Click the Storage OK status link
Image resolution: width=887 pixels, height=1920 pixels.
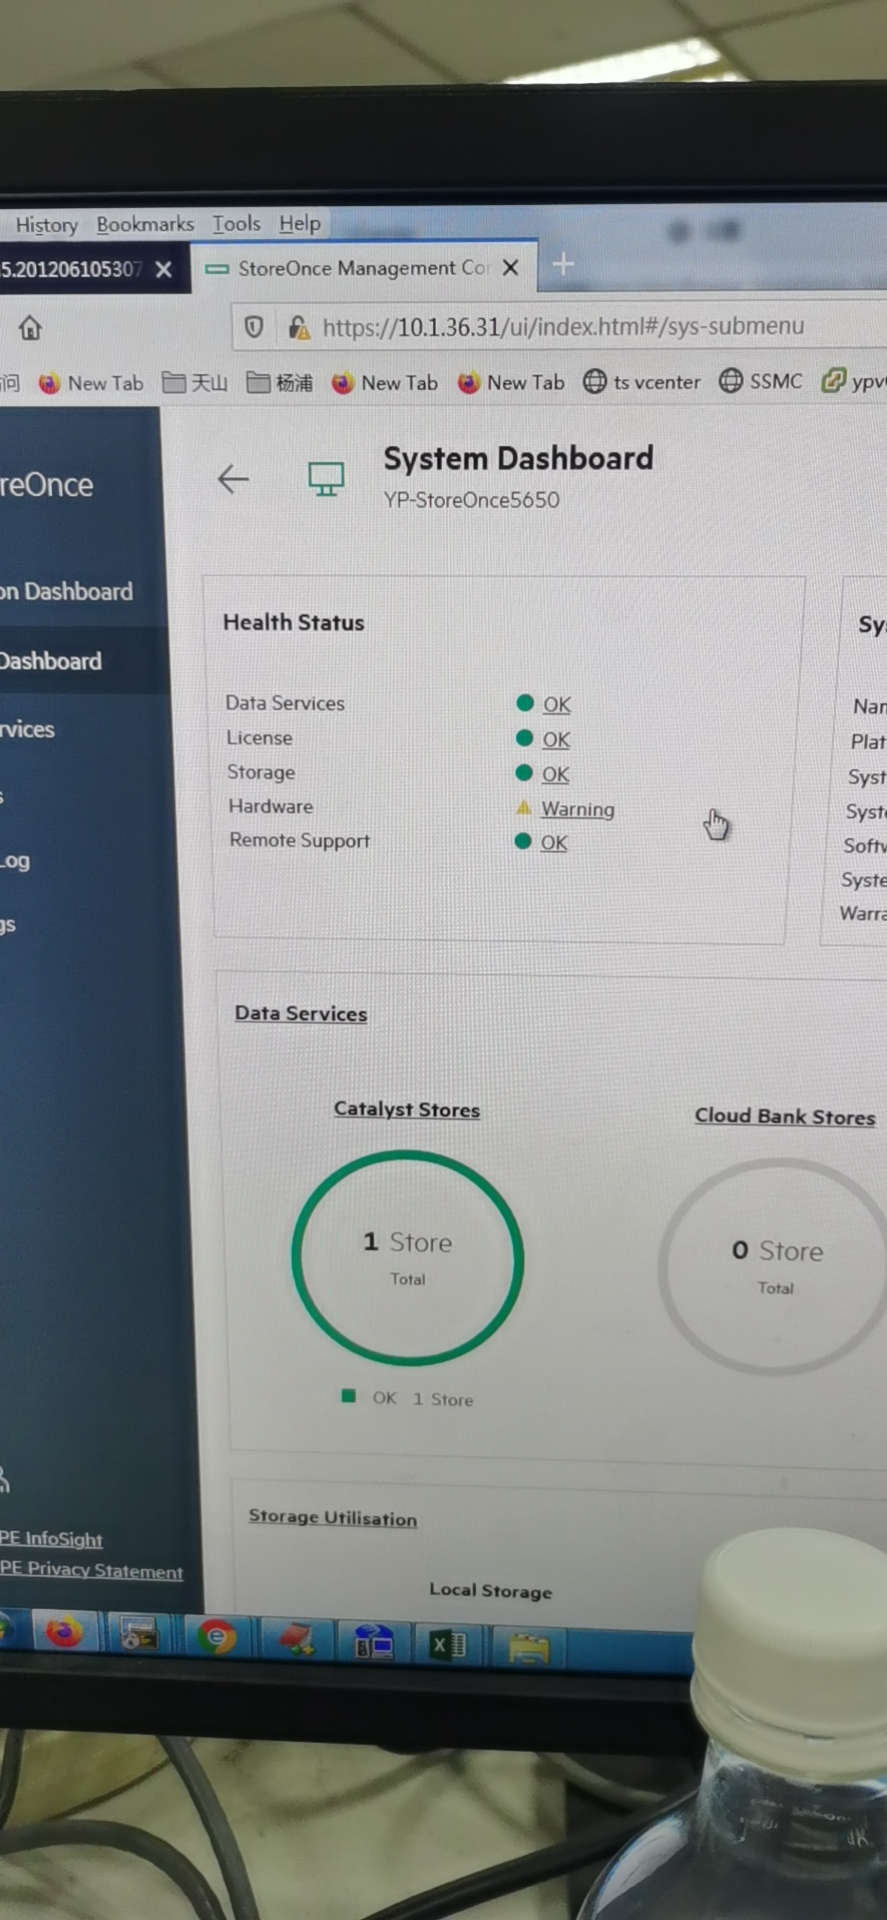[x=555, y=774]
